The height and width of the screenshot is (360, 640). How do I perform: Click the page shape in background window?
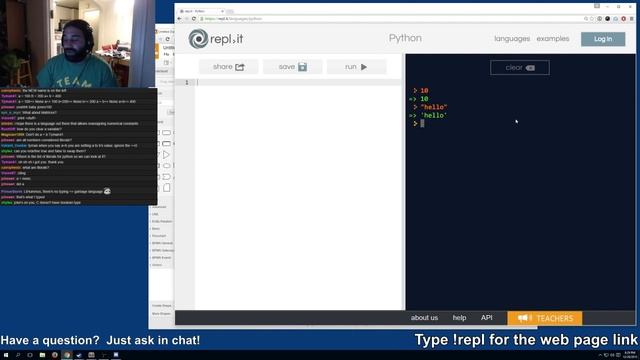click(167, 188)
